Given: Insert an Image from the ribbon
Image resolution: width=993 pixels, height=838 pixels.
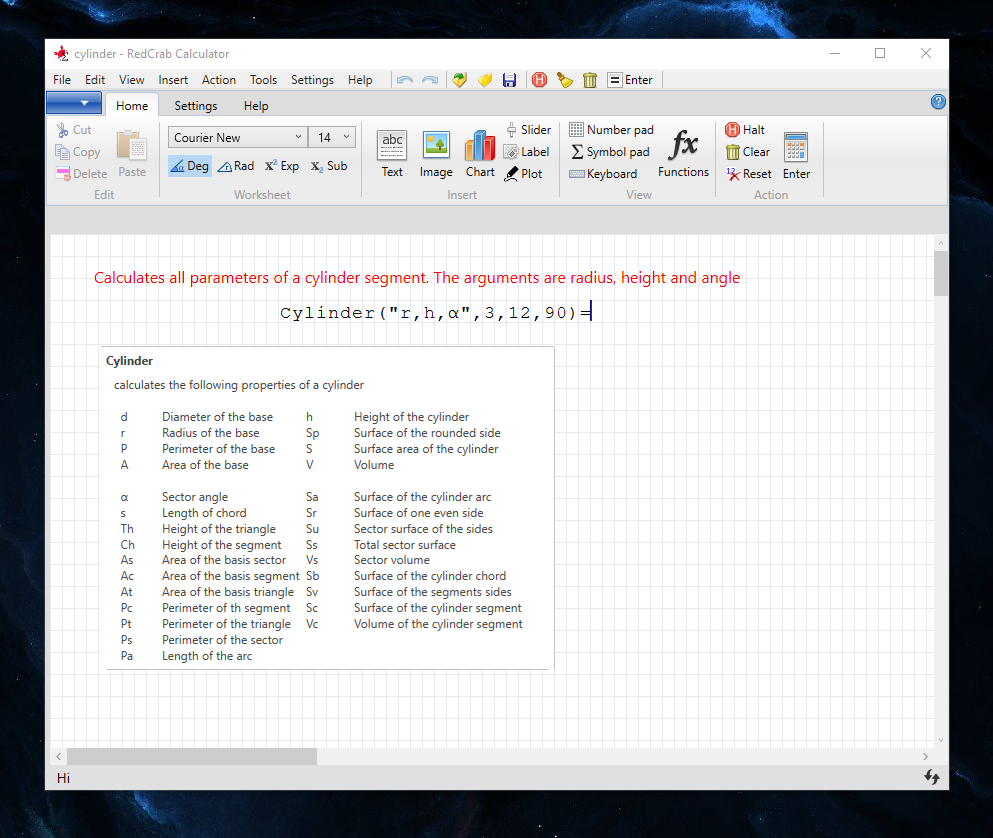Looking at the screenshot, I should pos(436,154).
